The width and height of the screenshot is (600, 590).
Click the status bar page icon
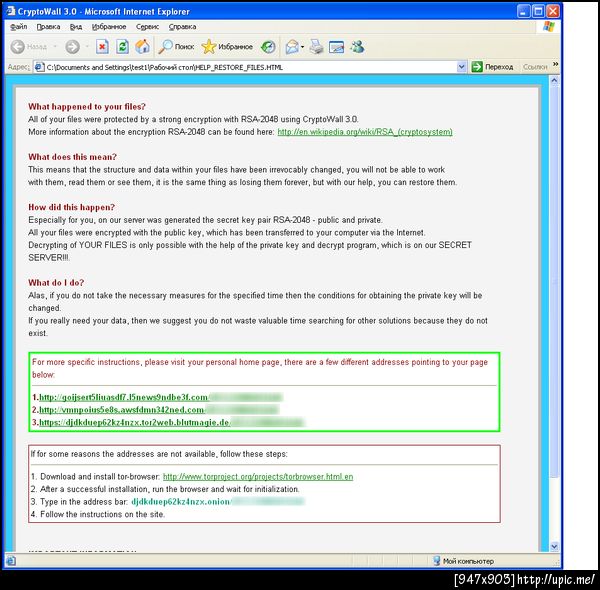tap(11, 561)
